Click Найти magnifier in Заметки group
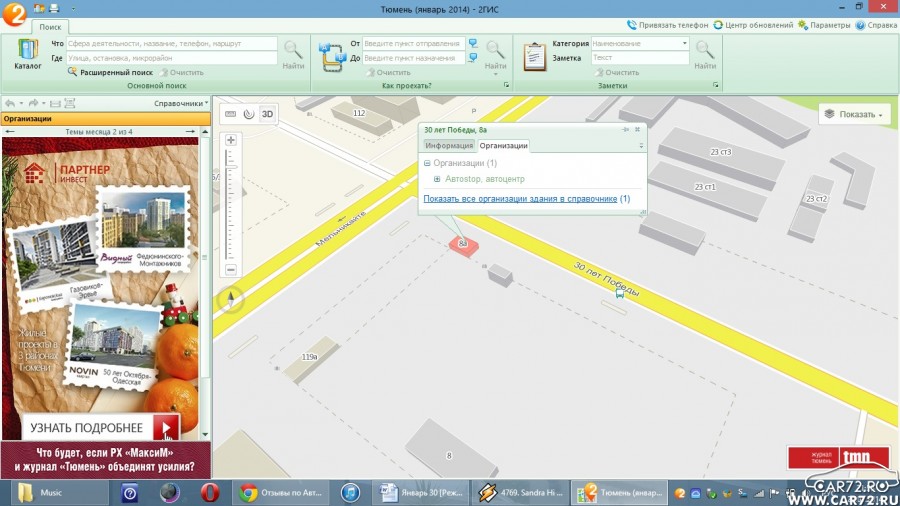The height and width of the screenshot is (506, 900). (x=705, y=55)
